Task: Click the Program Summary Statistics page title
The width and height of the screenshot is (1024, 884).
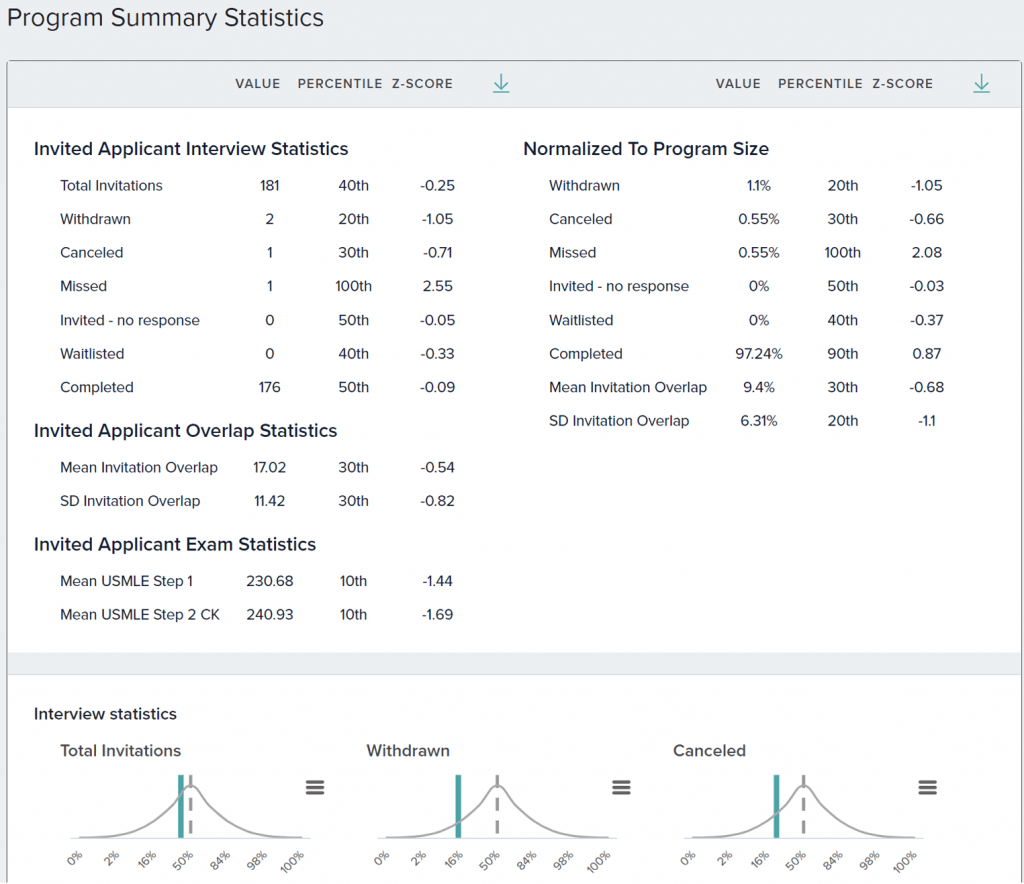Action: tap(166, 18)
